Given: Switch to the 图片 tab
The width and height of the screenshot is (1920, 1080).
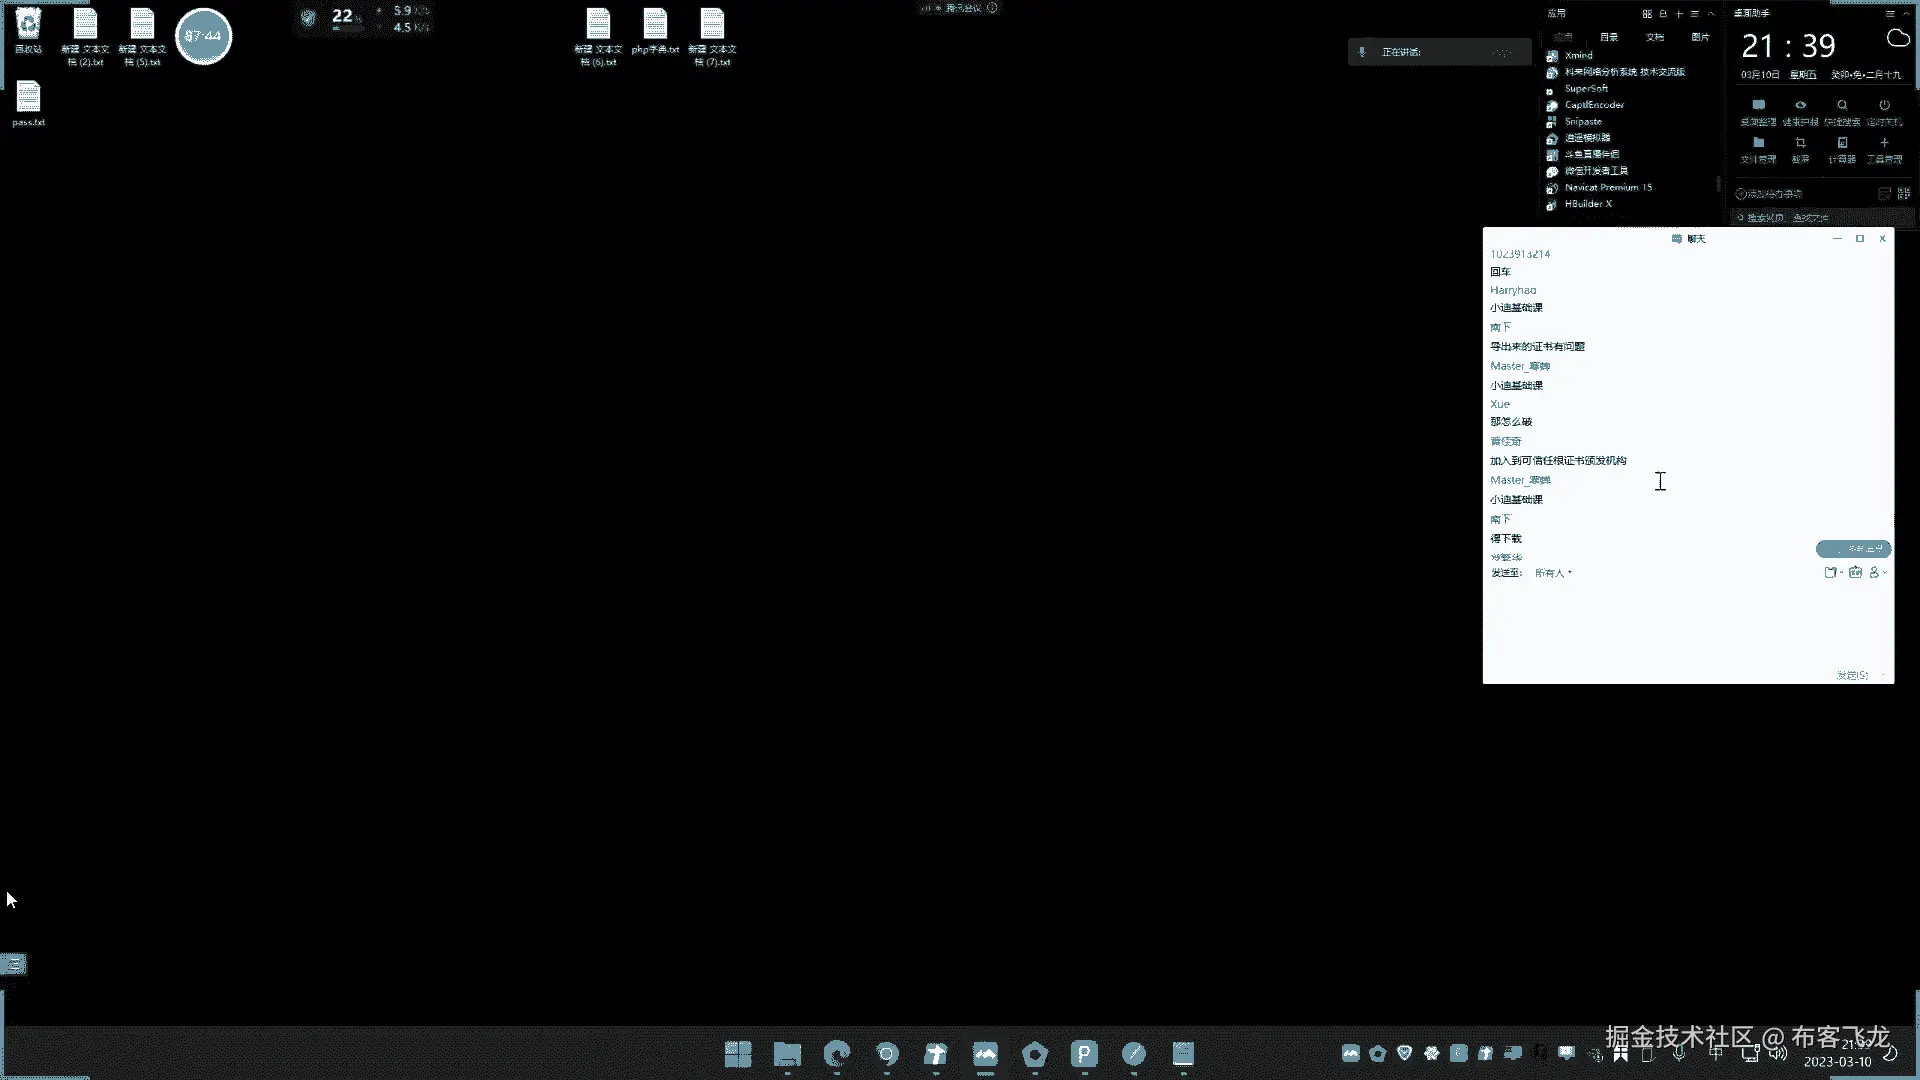Looking at the screenshot, I should pyautogui.click(x=1700, y=37).
